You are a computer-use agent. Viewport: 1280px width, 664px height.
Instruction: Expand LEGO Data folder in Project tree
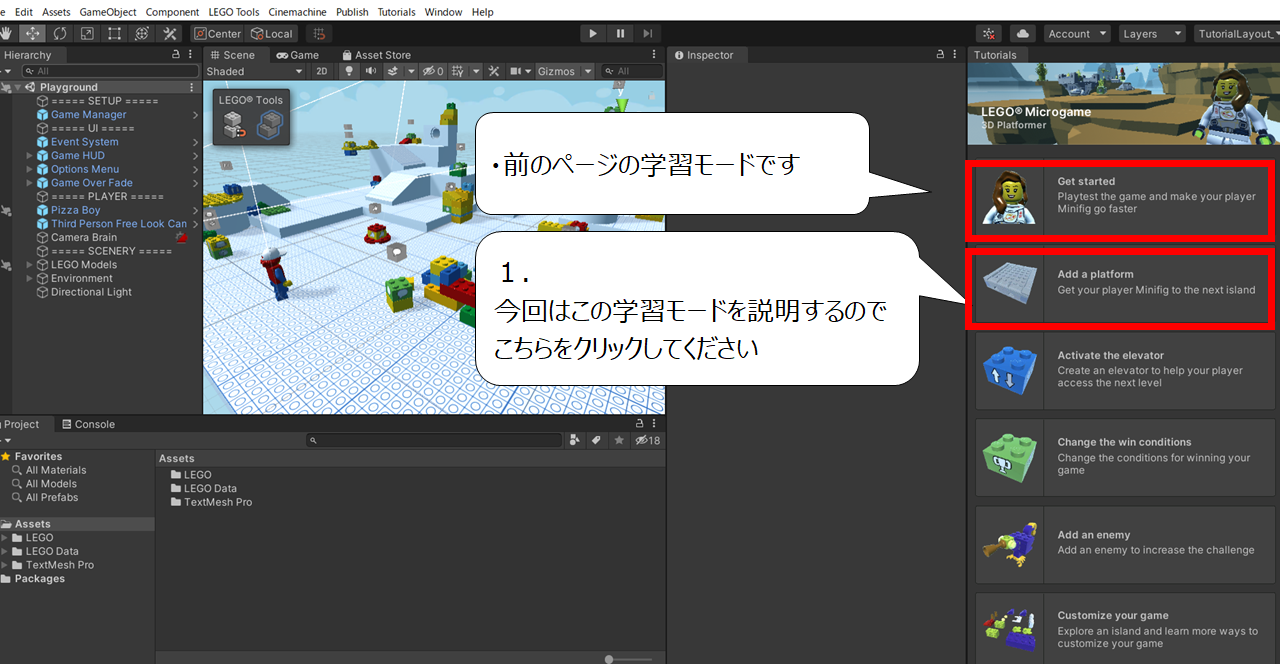click(5, 551)
